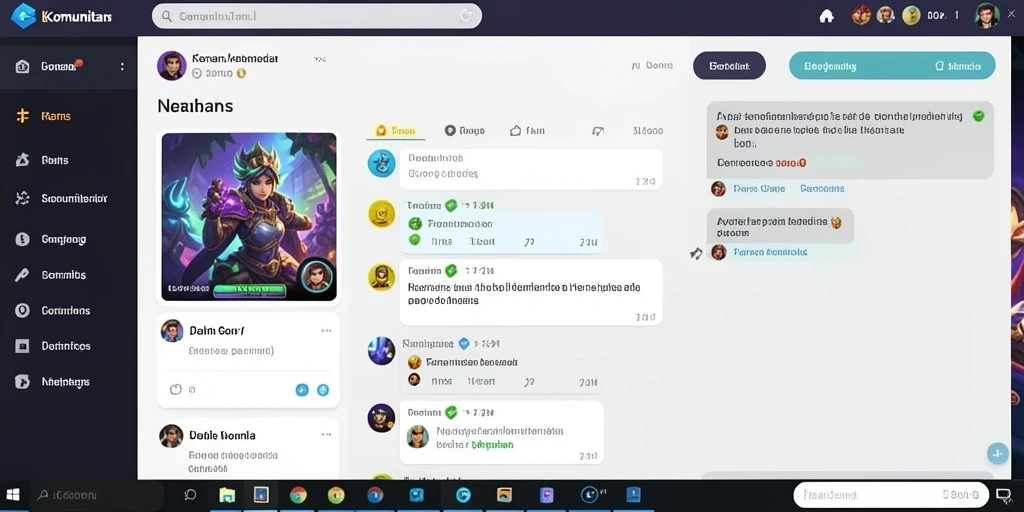Open the more options dots beside the profile name

[319, 59]
